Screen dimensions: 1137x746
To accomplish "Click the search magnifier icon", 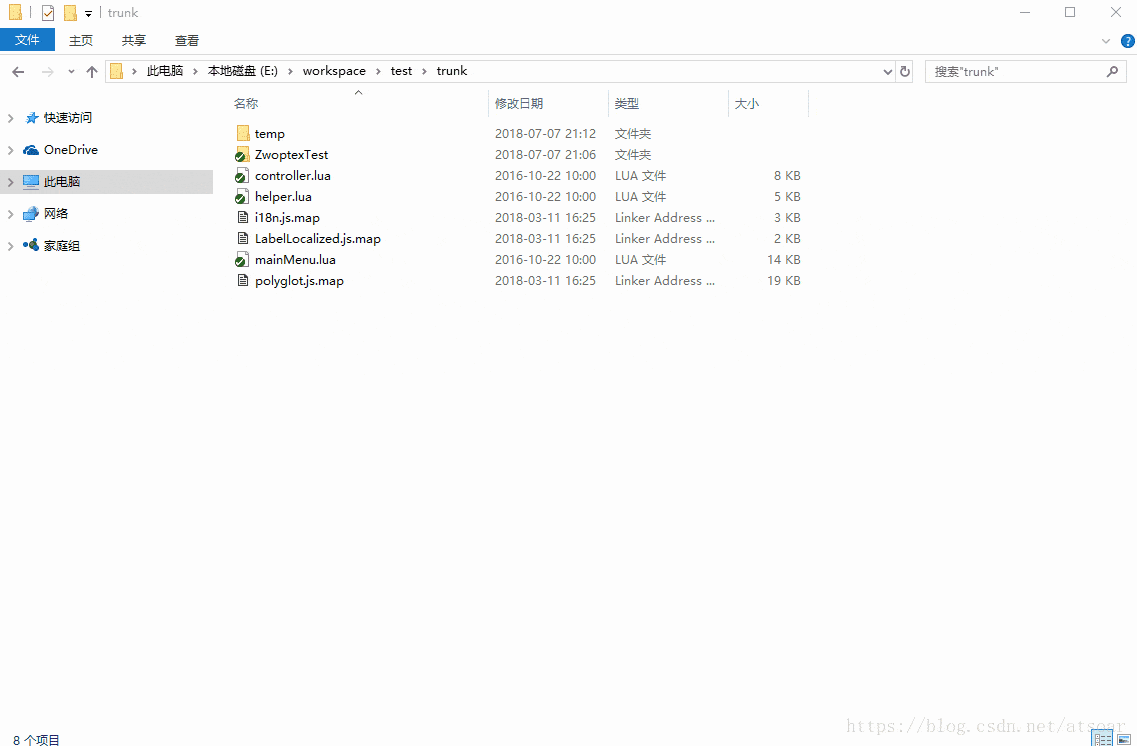I will [x=1112, y=72].
